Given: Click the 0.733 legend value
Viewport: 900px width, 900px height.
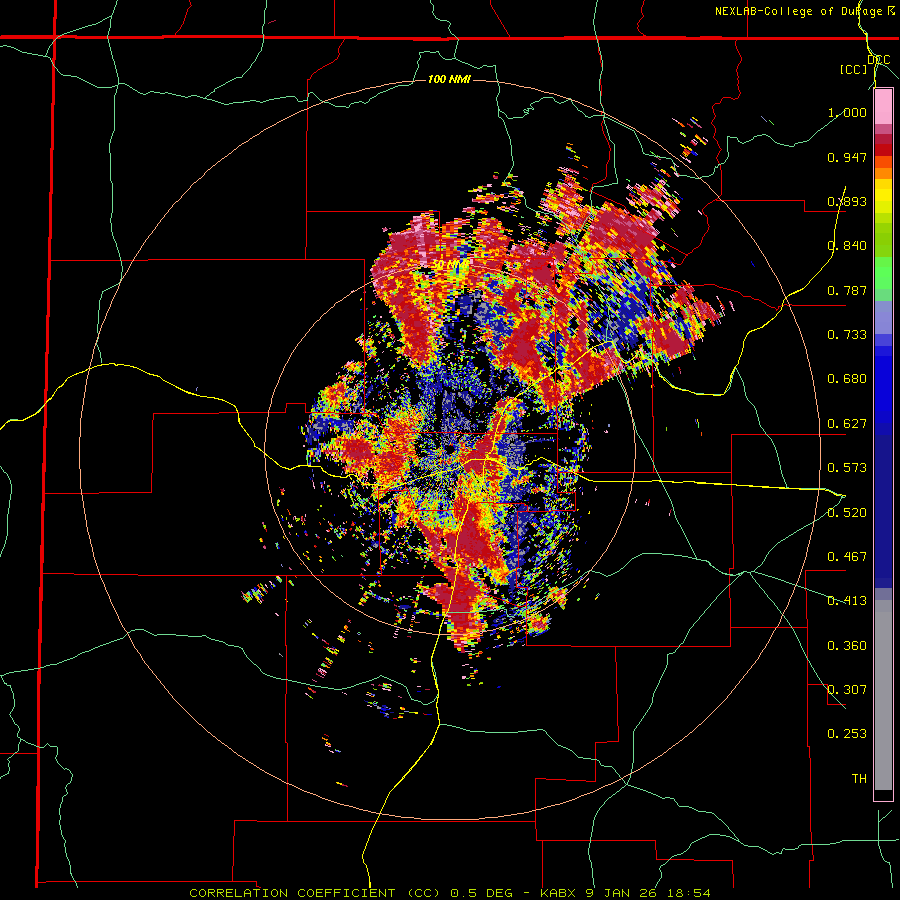Looking at the screenshot, I should [x=847, y=335].
